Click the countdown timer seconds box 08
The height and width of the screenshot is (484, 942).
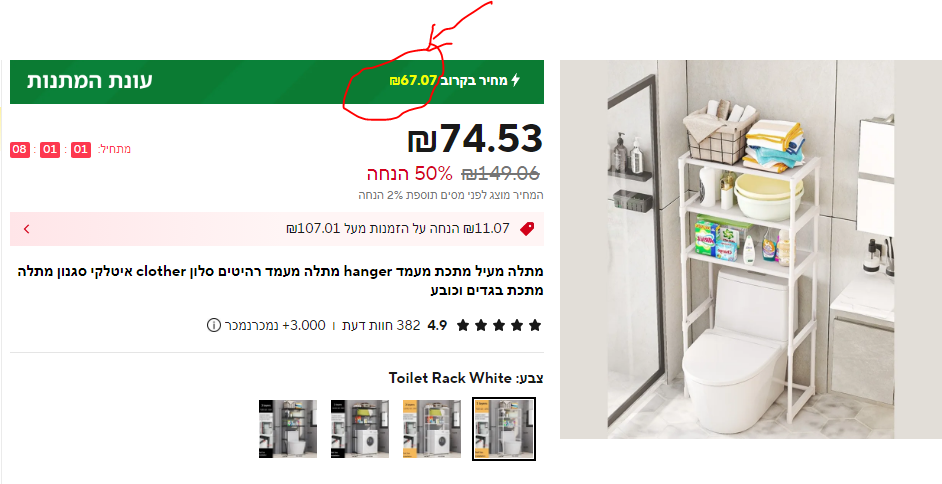[20, 149]
